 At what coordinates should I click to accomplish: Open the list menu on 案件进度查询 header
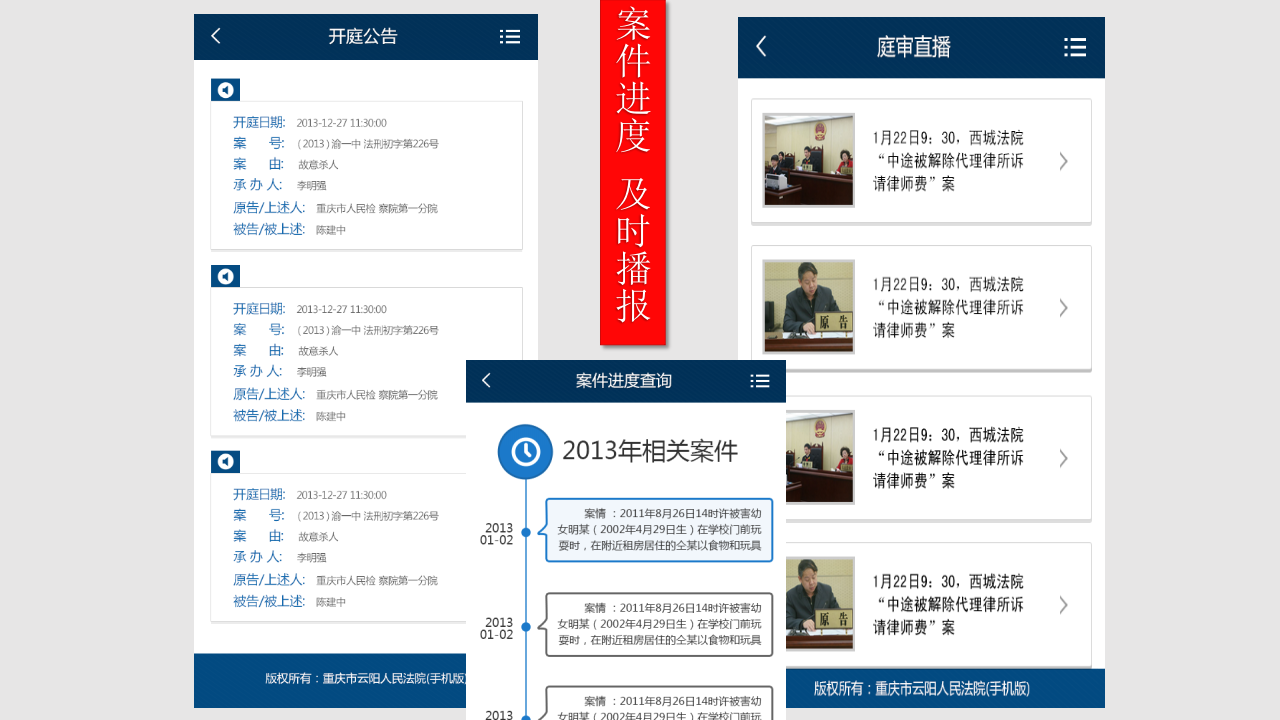pyautogui.click(x=760, y=380)
